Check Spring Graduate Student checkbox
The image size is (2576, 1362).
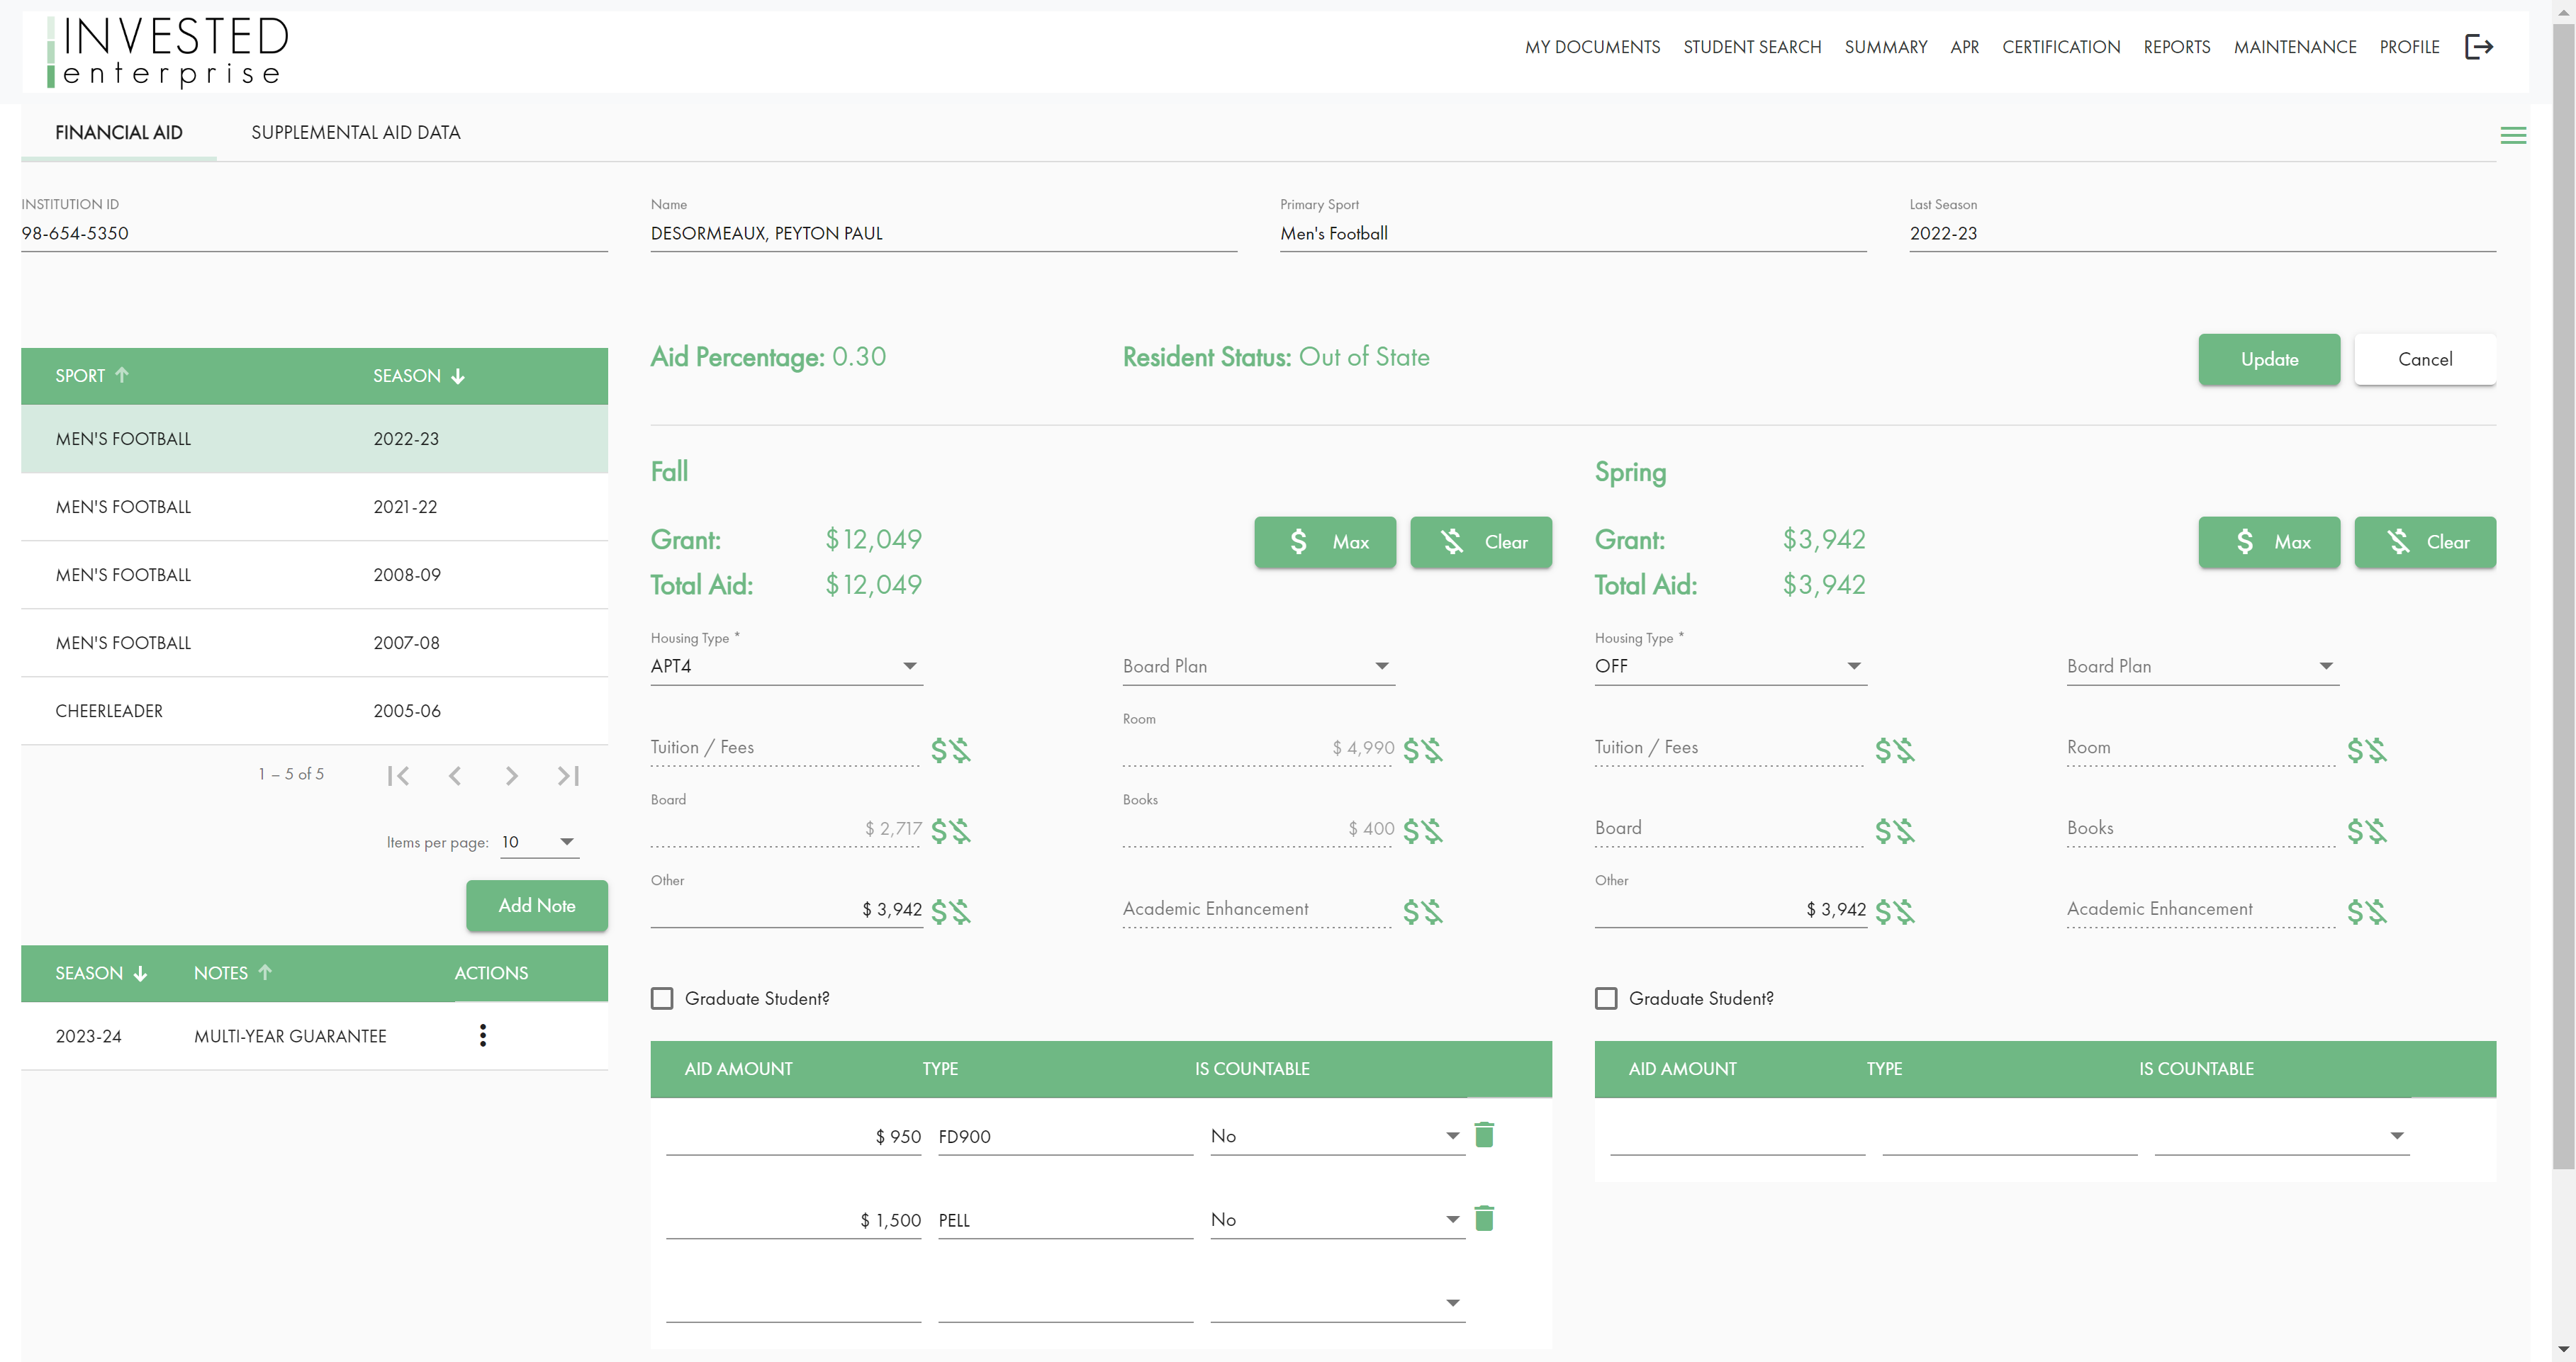click(x=1606, y=998)
